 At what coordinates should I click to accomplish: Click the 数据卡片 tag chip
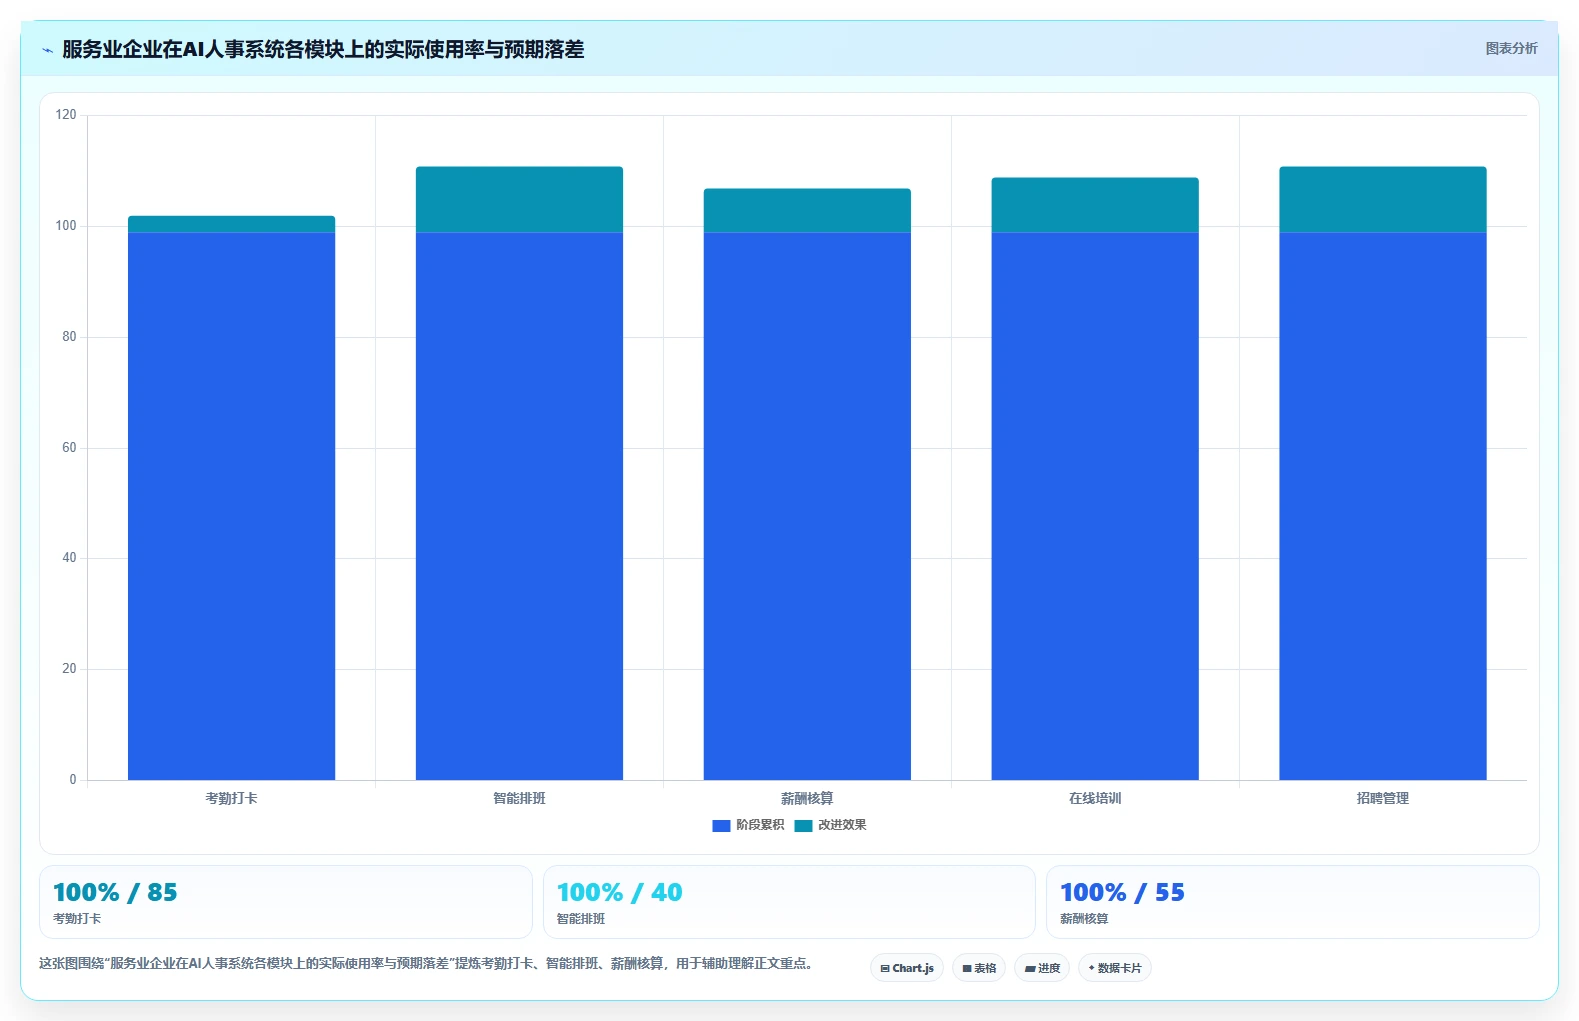tap(1115, 968)
